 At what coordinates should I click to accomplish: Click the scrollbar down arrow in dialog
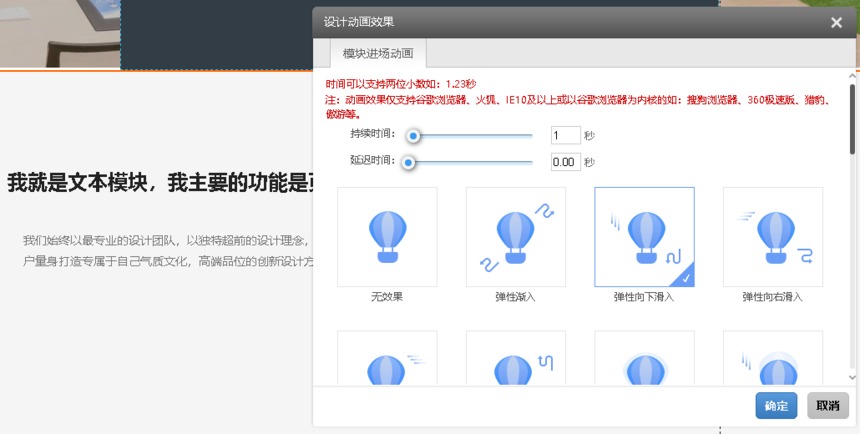[852, 377]
